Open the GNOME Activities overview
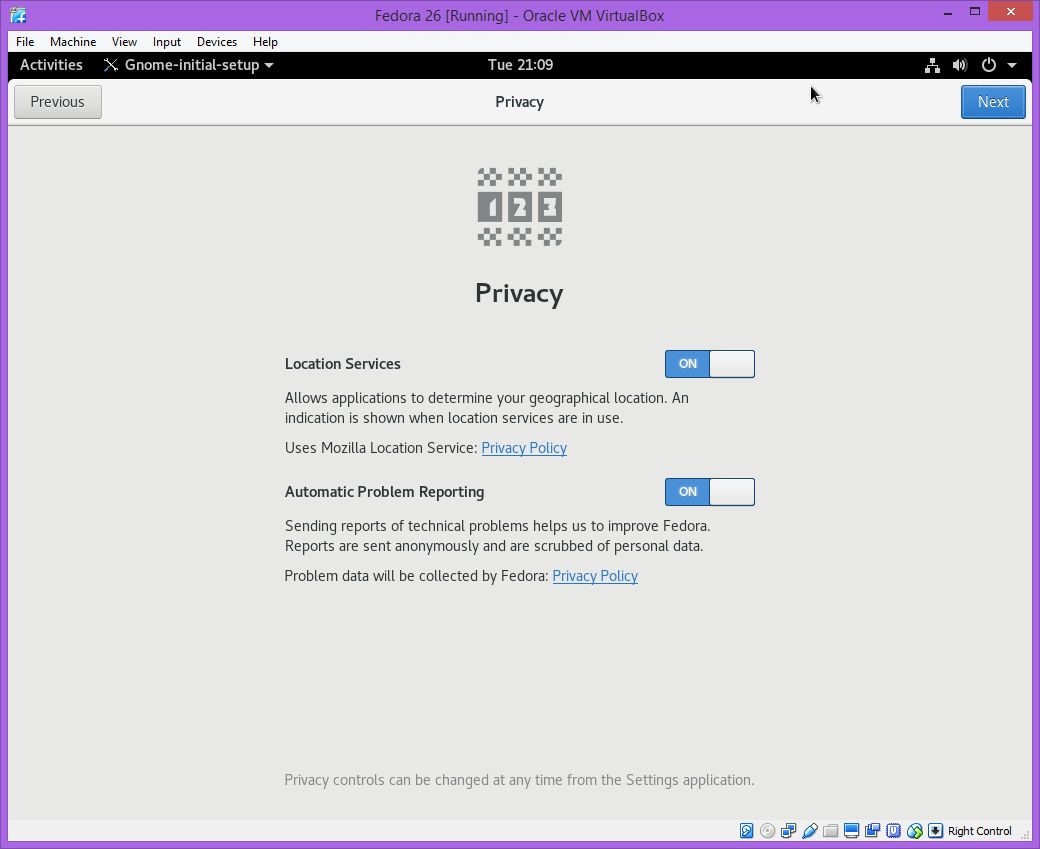Image resolution: width=1040 pixels, height=849 pixels. coord(51,65)
